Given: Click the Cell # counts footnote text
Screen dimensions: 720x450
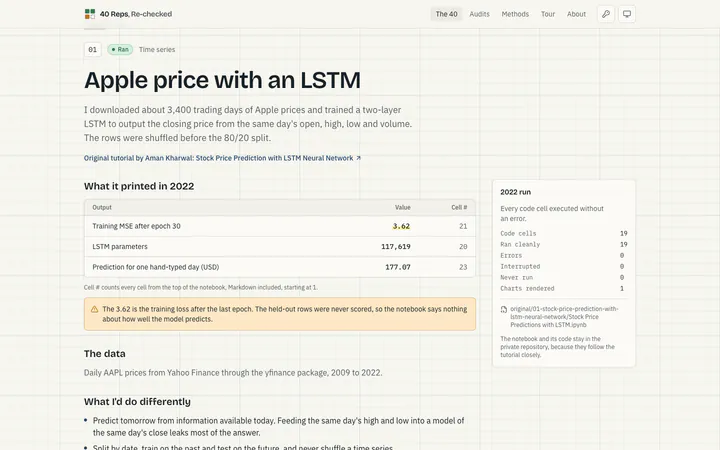Looking at the screenshot, I should 200,287.
